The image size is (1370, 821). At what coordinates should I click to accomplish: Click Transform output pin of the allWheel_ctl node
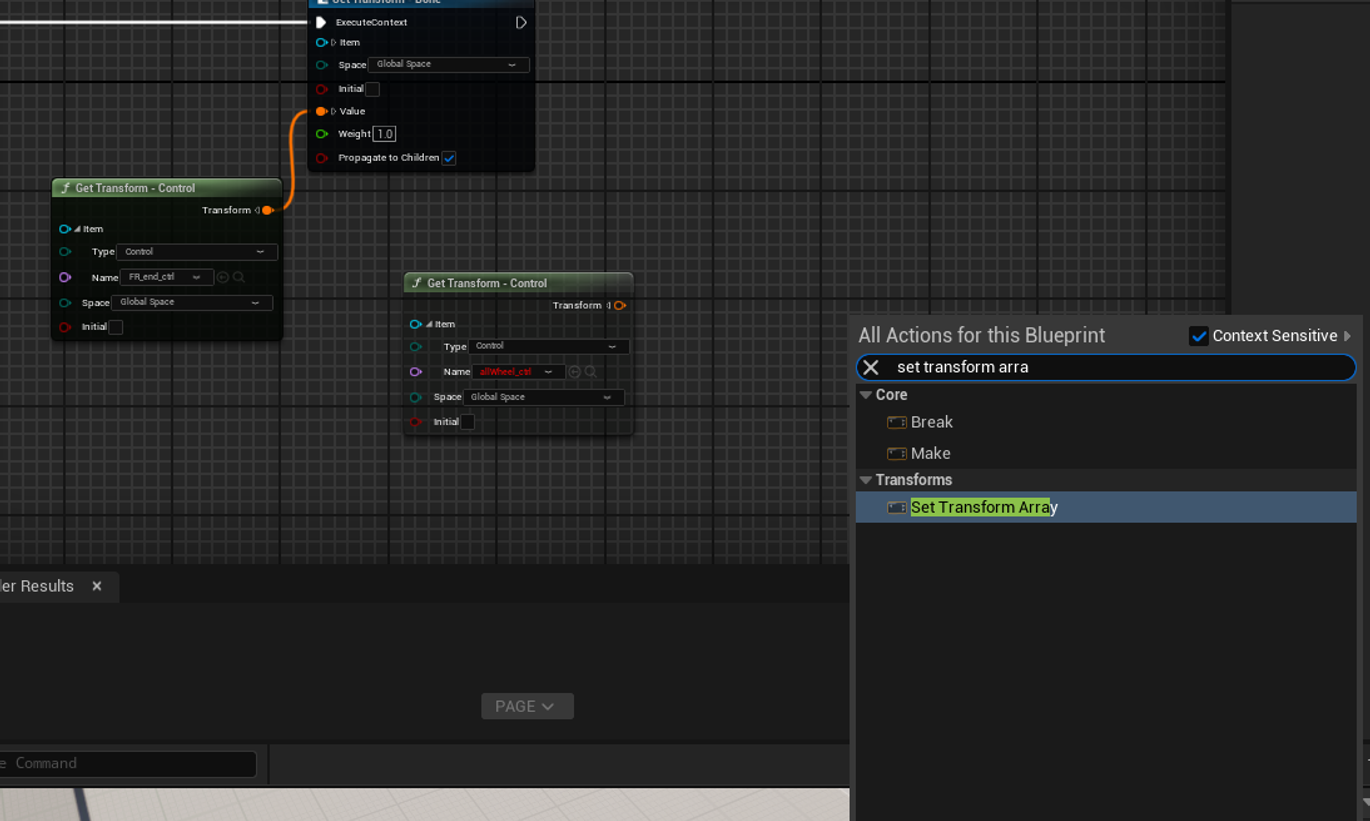point(620,305)
